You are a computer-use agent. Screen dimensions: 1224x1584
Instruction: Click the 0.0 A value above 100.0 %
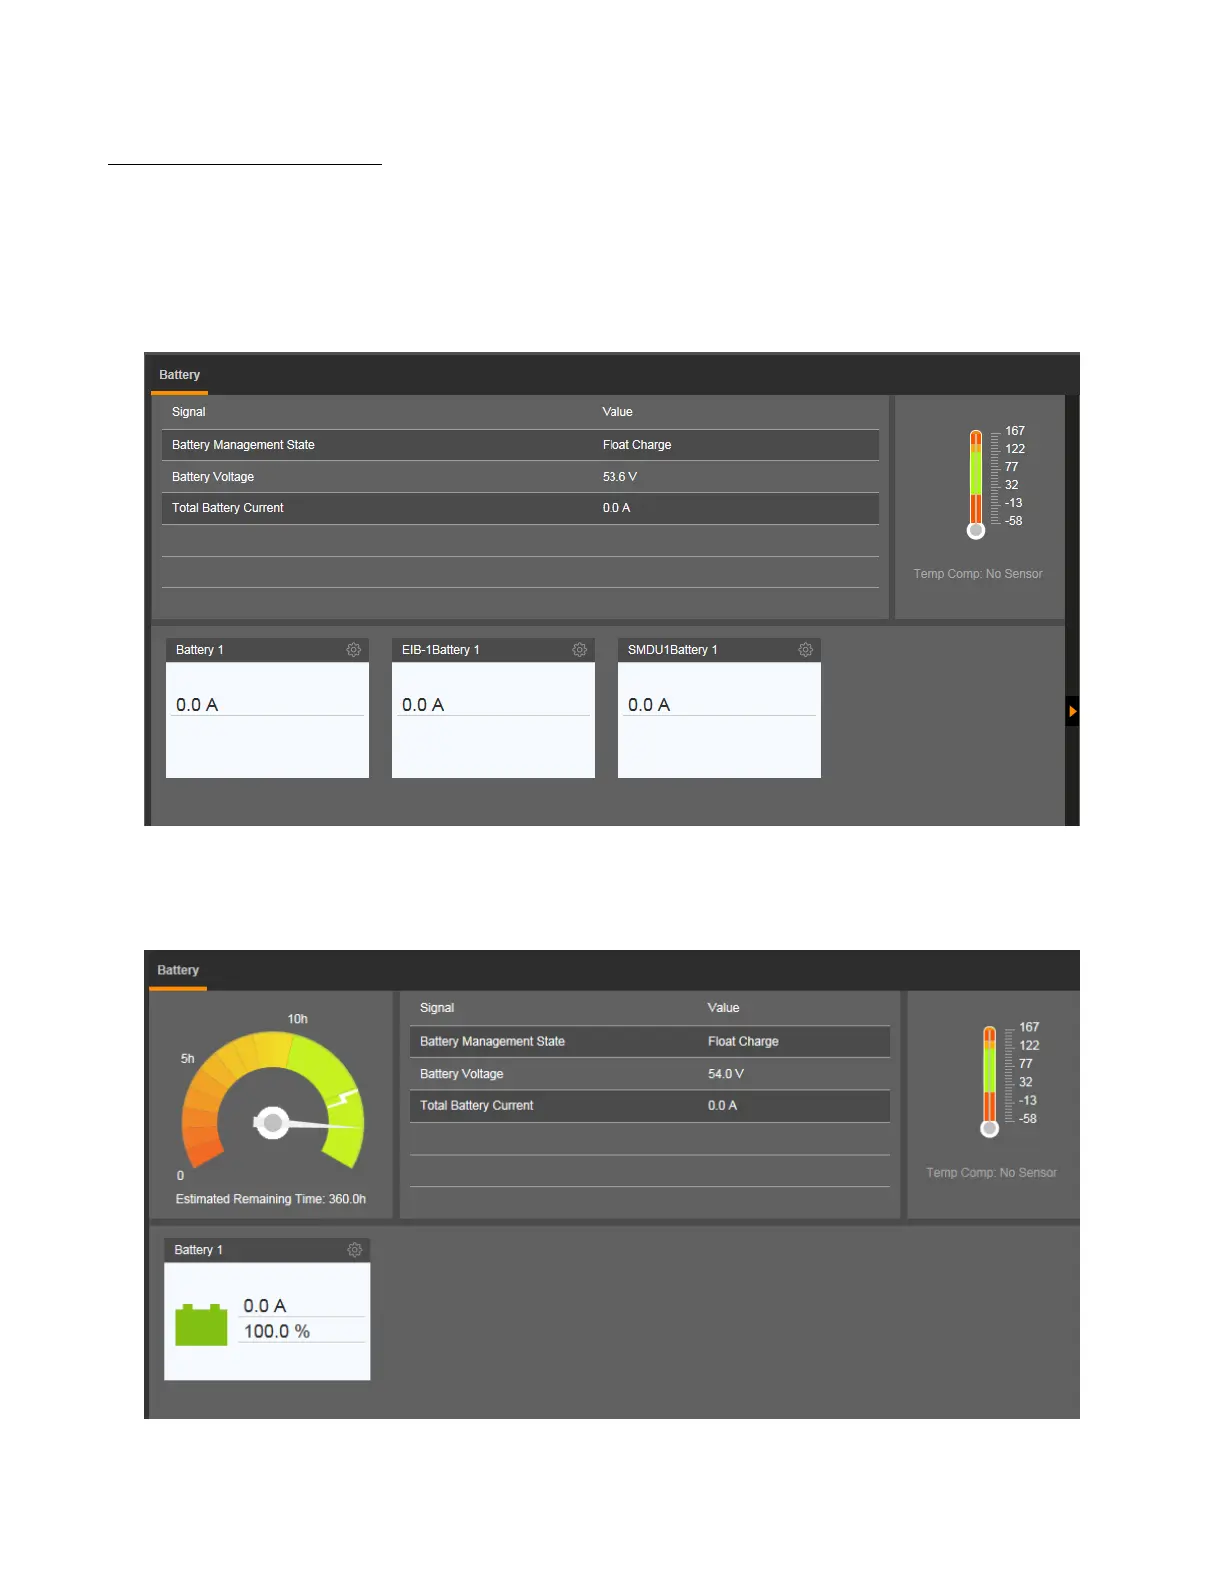pos(265,1306)
